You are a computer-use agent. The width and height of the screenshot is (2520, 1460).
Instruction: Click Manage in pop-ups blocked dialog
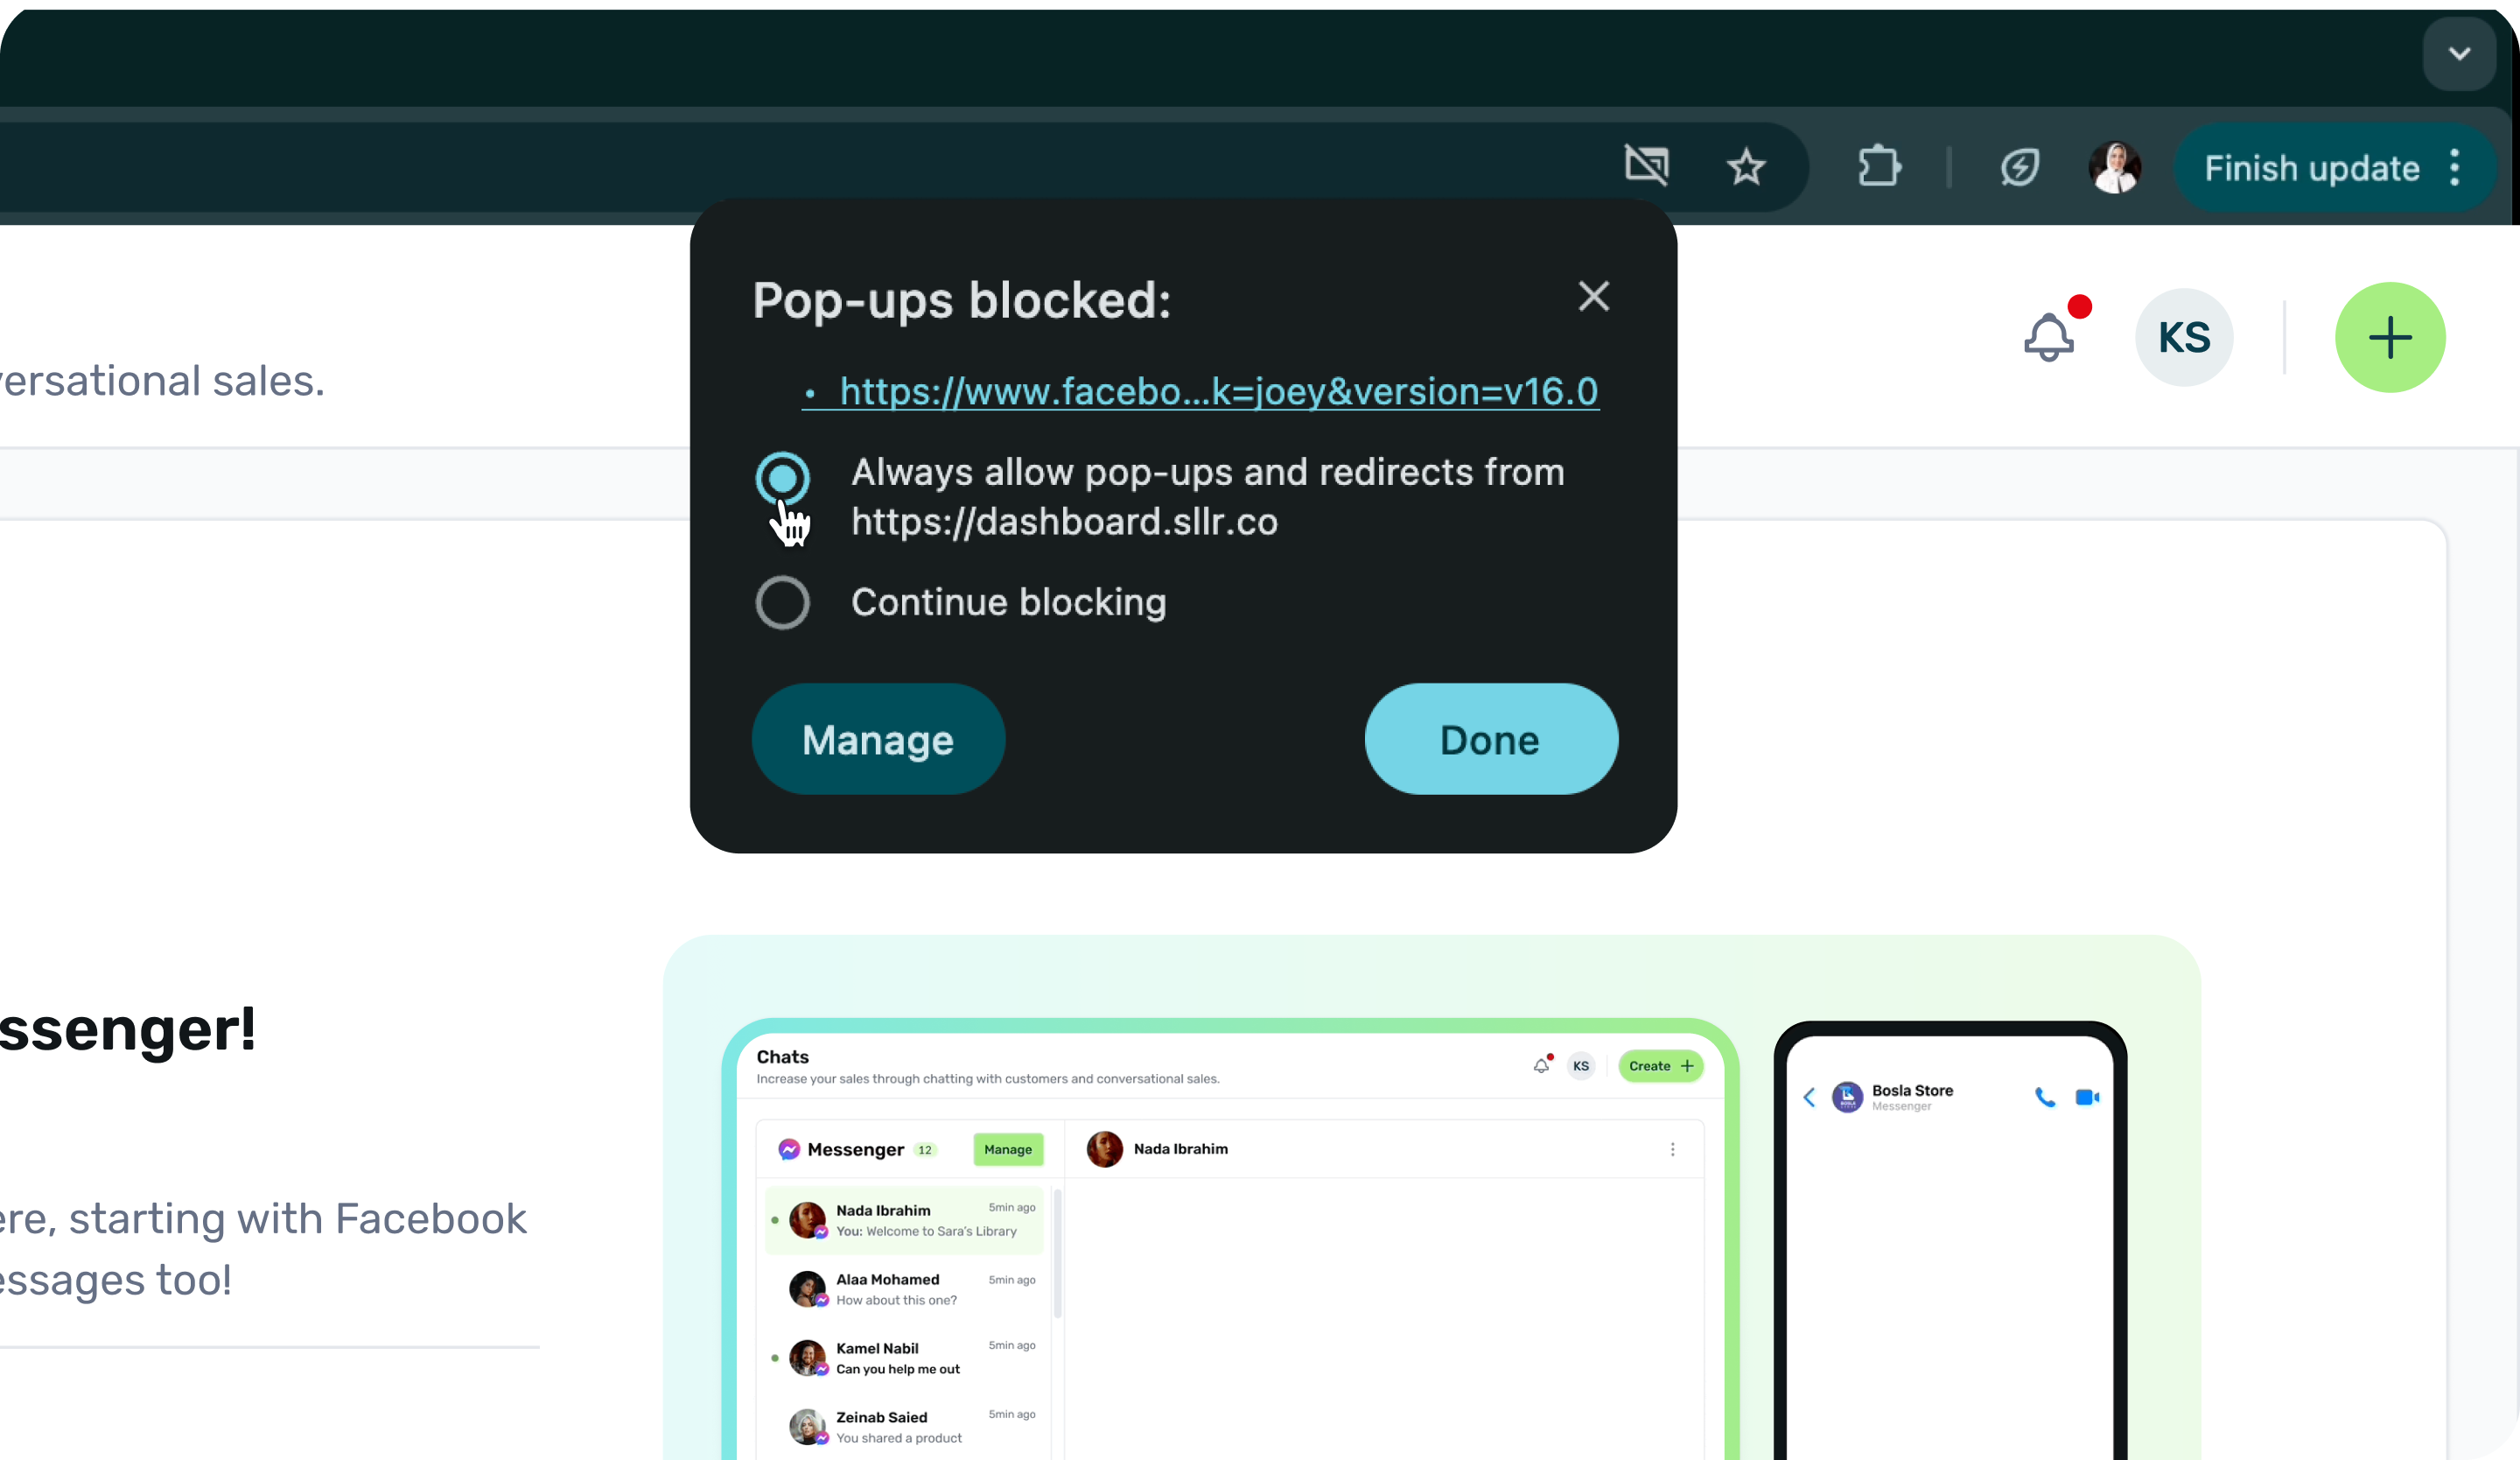coord(877,740)
